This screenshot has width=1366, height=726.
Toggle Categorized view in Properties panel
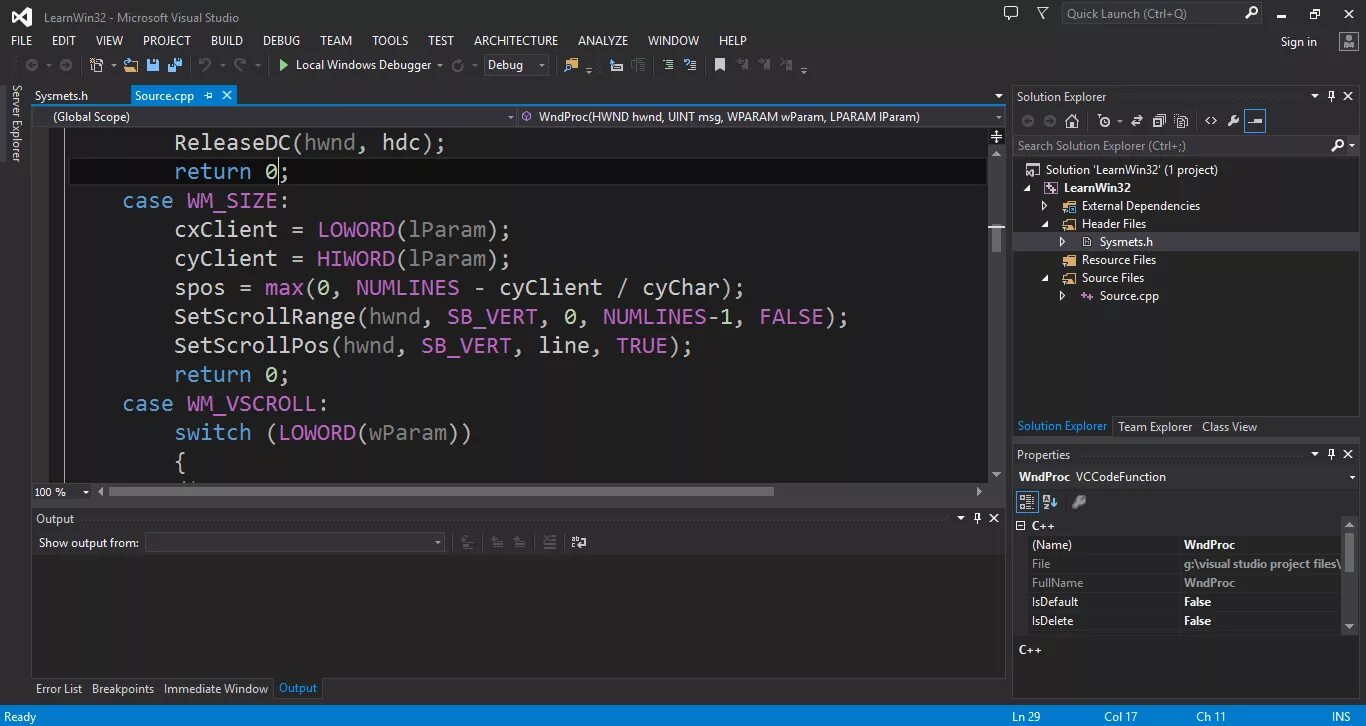(x=1027, y=502)
